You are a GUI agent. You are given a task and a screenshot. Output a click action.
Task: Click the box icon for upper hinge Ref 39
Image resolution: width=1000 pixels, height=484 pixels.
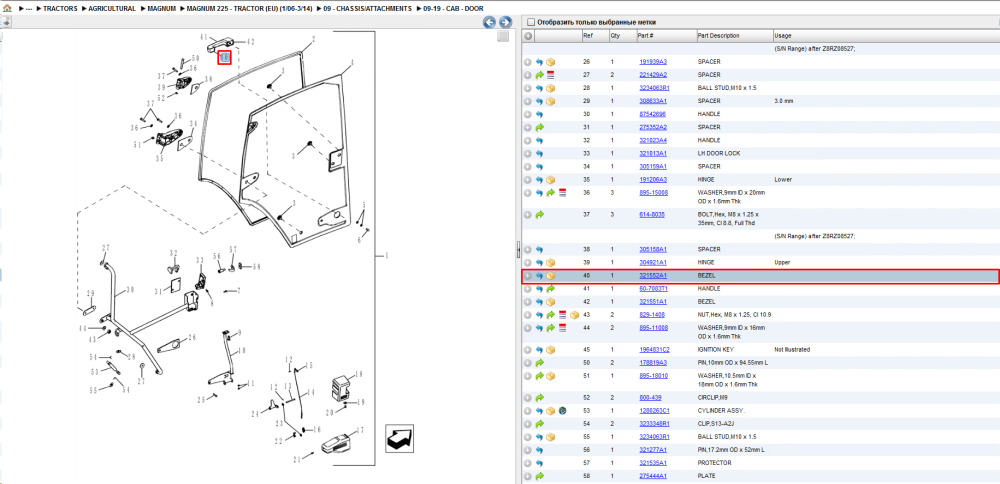tap(550, 263)
